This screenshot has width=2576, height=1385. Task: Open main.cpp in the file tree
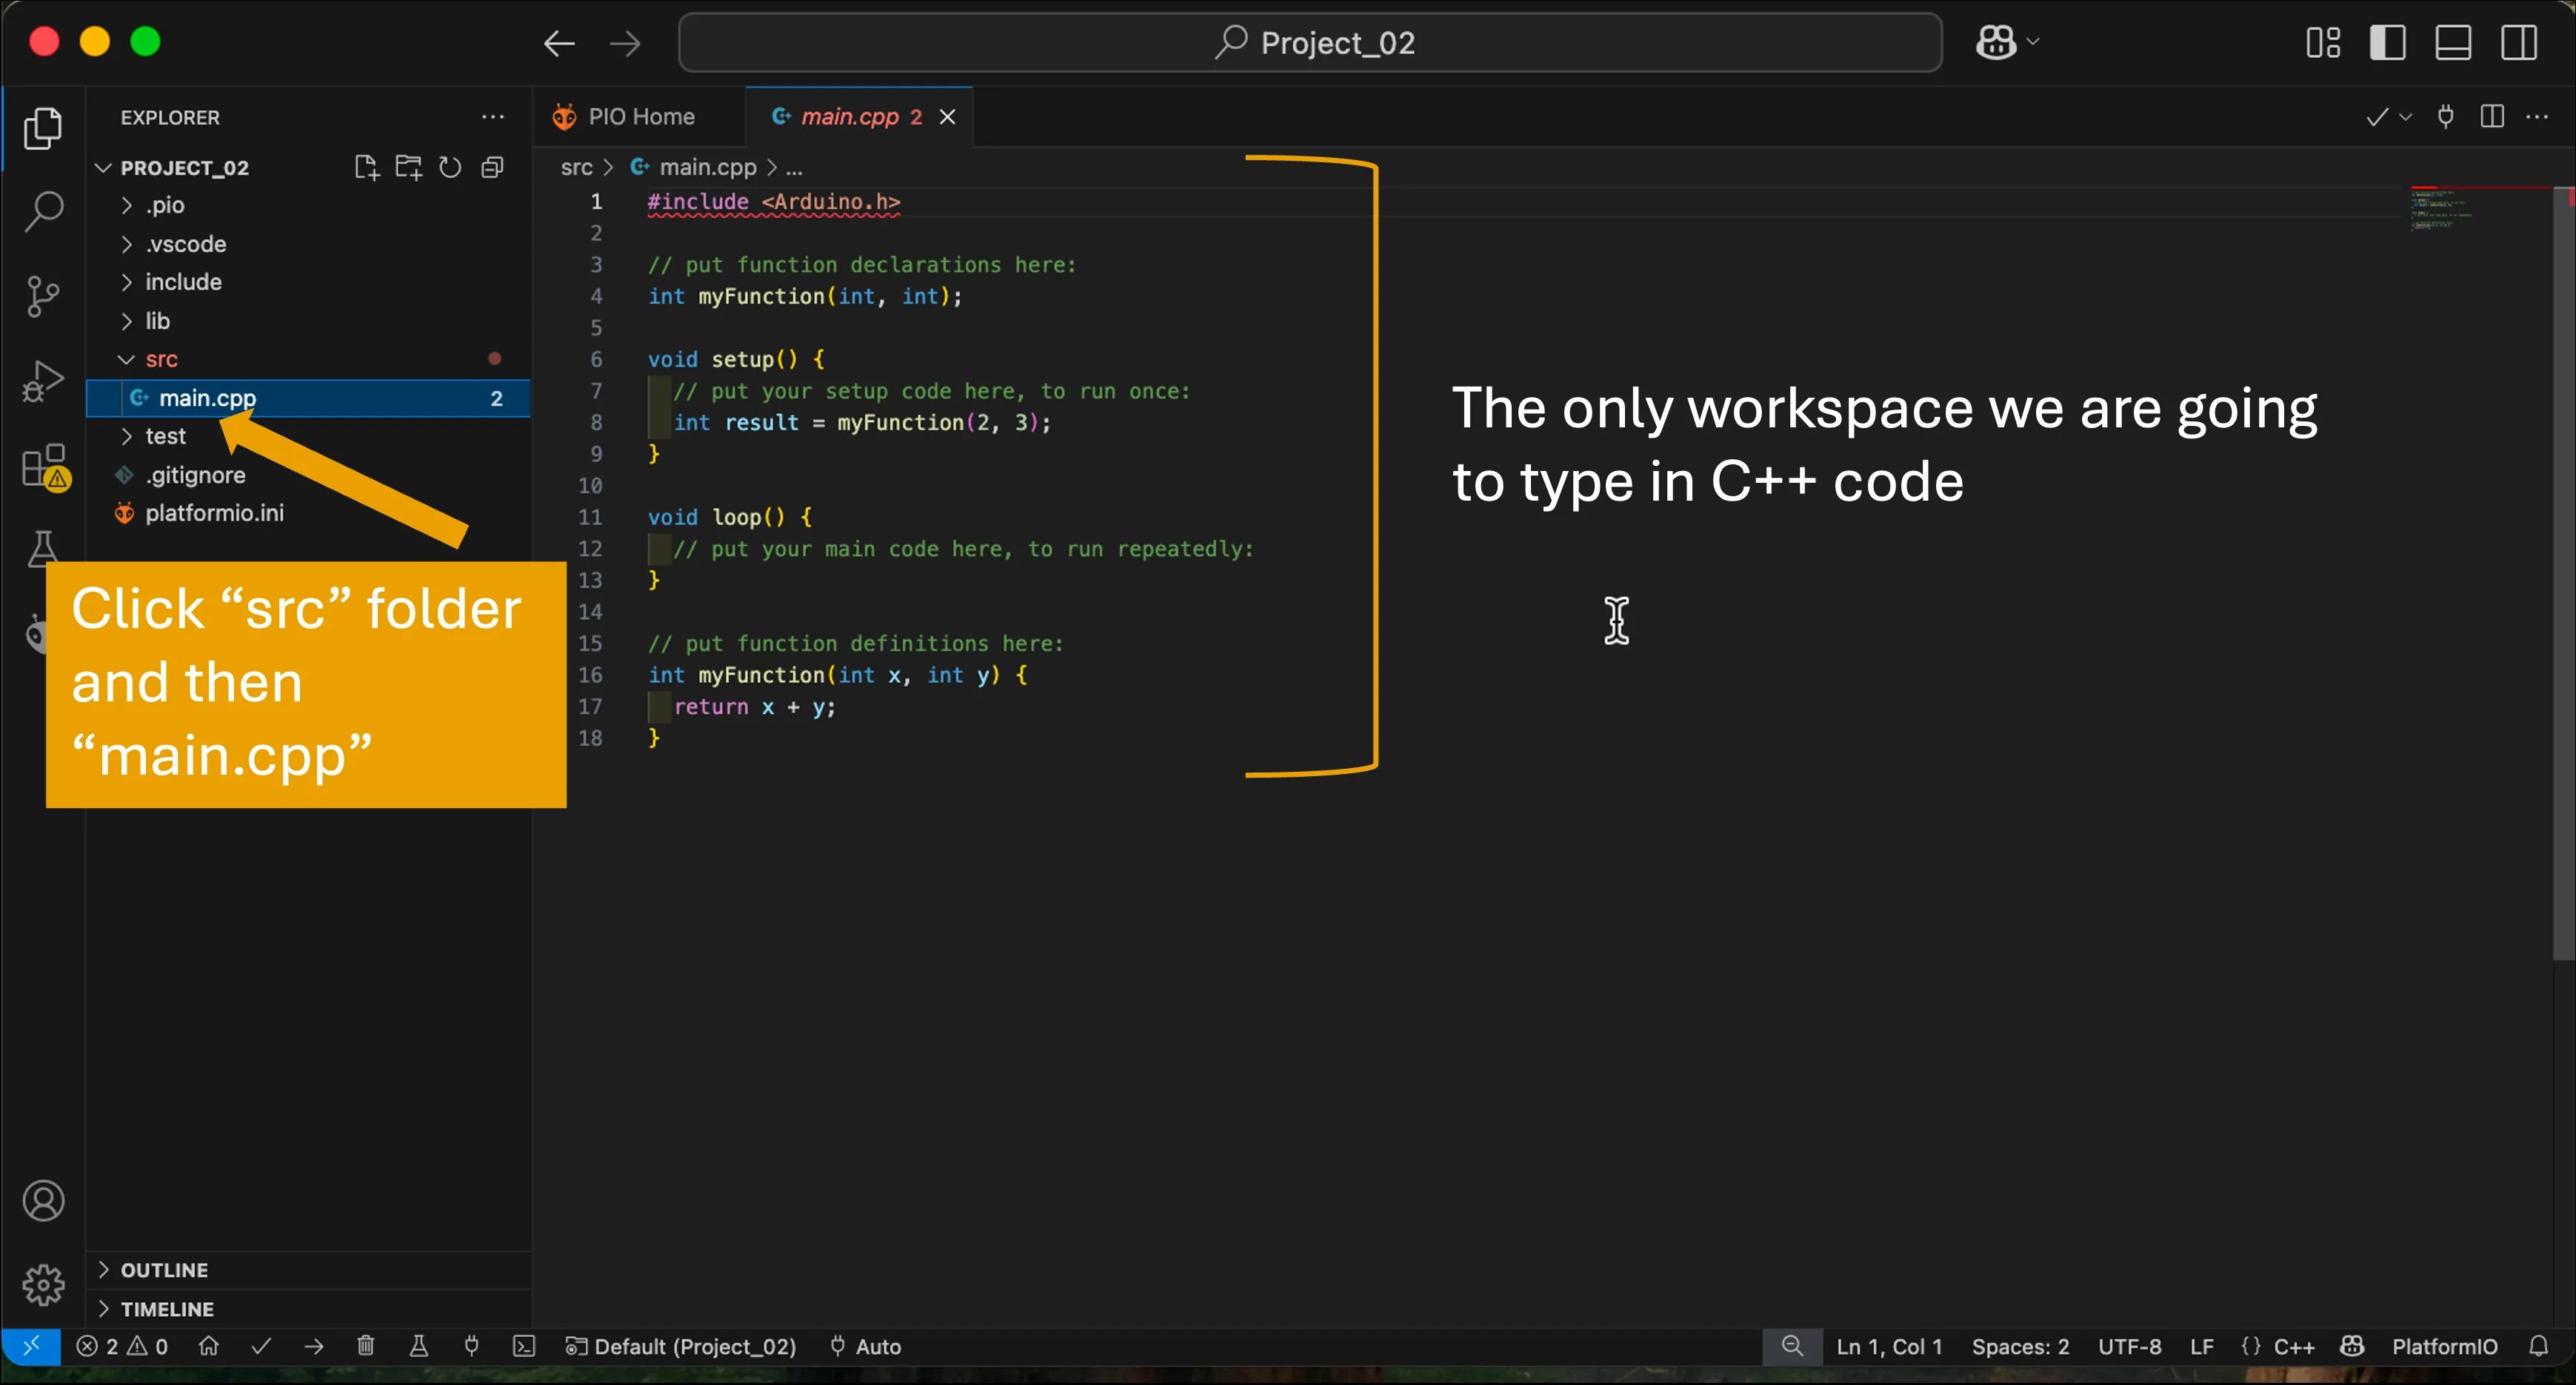pos(308,398)
